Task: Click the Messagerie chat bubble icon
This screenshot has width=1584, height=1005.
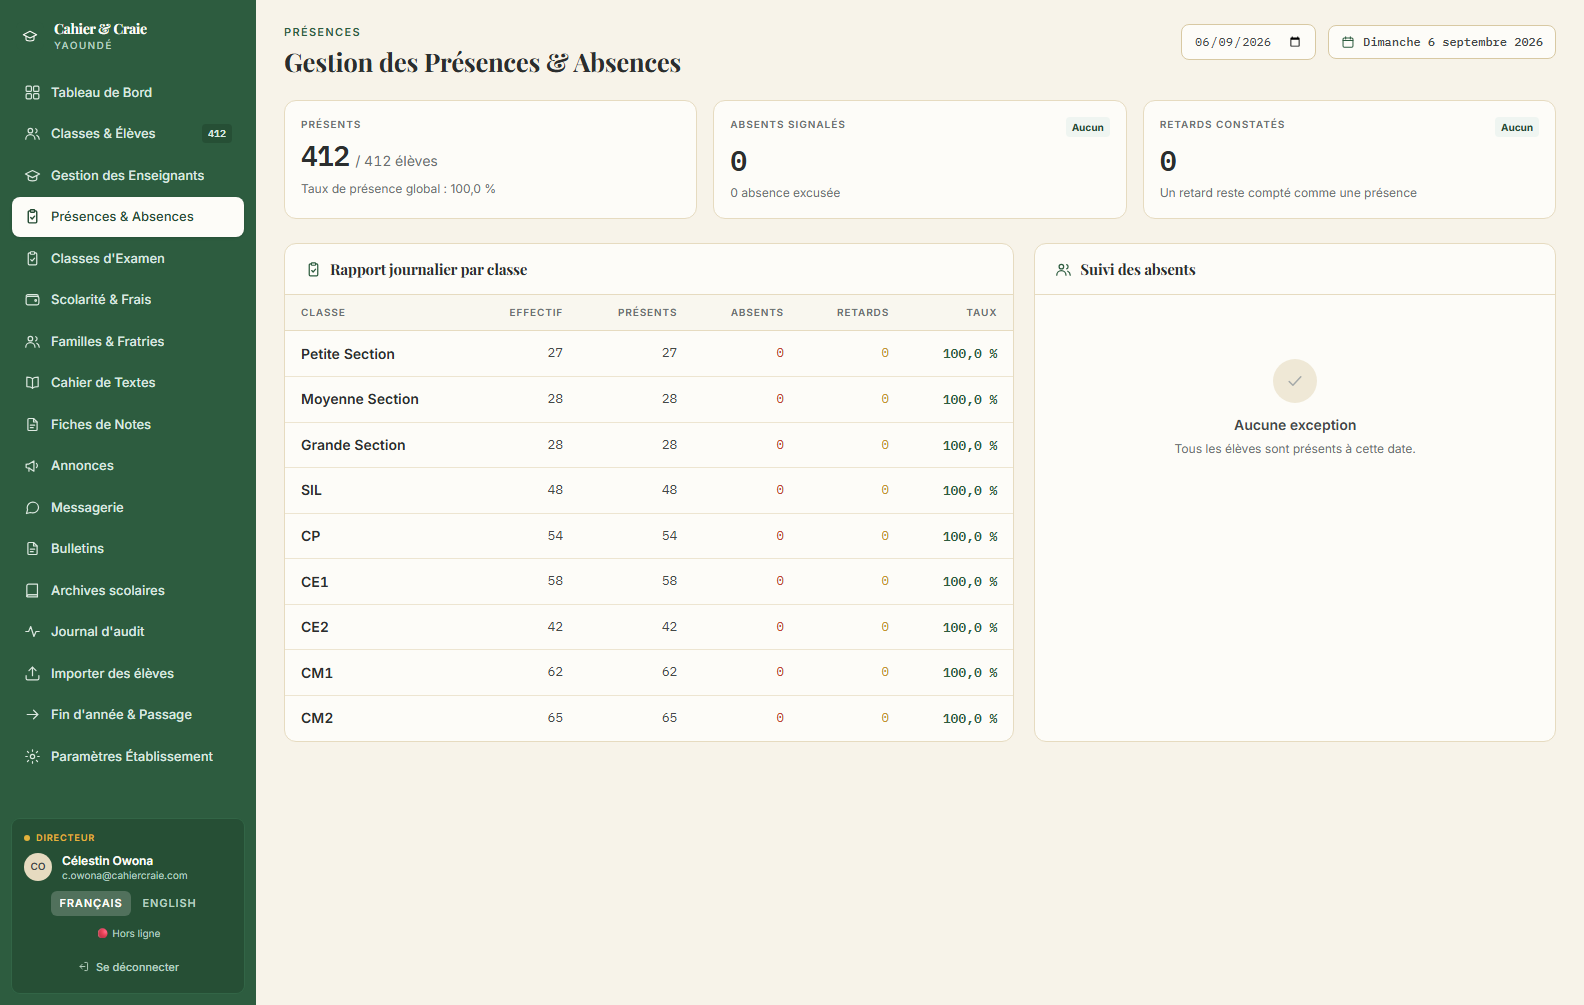Action: pyautogui.click(x=32, y=508)
